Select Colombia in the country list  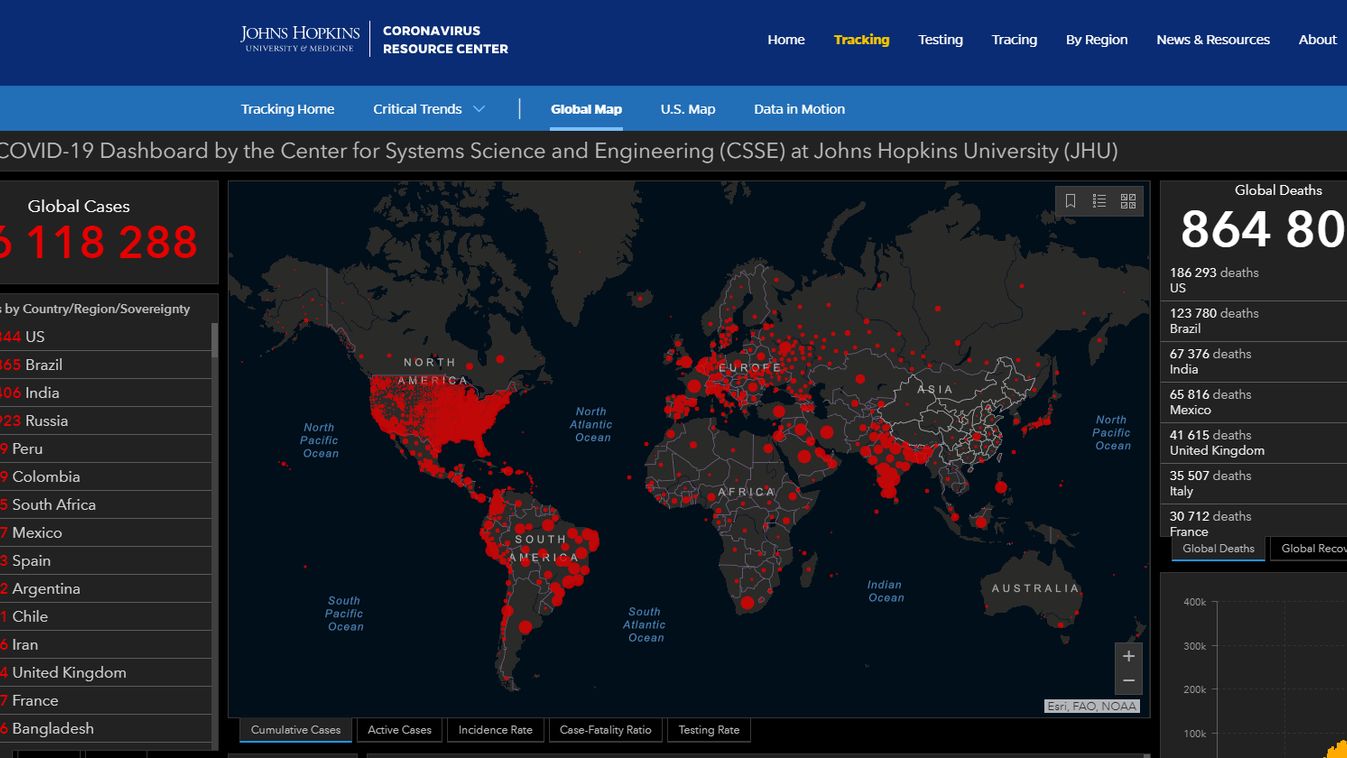pos(105,477)
